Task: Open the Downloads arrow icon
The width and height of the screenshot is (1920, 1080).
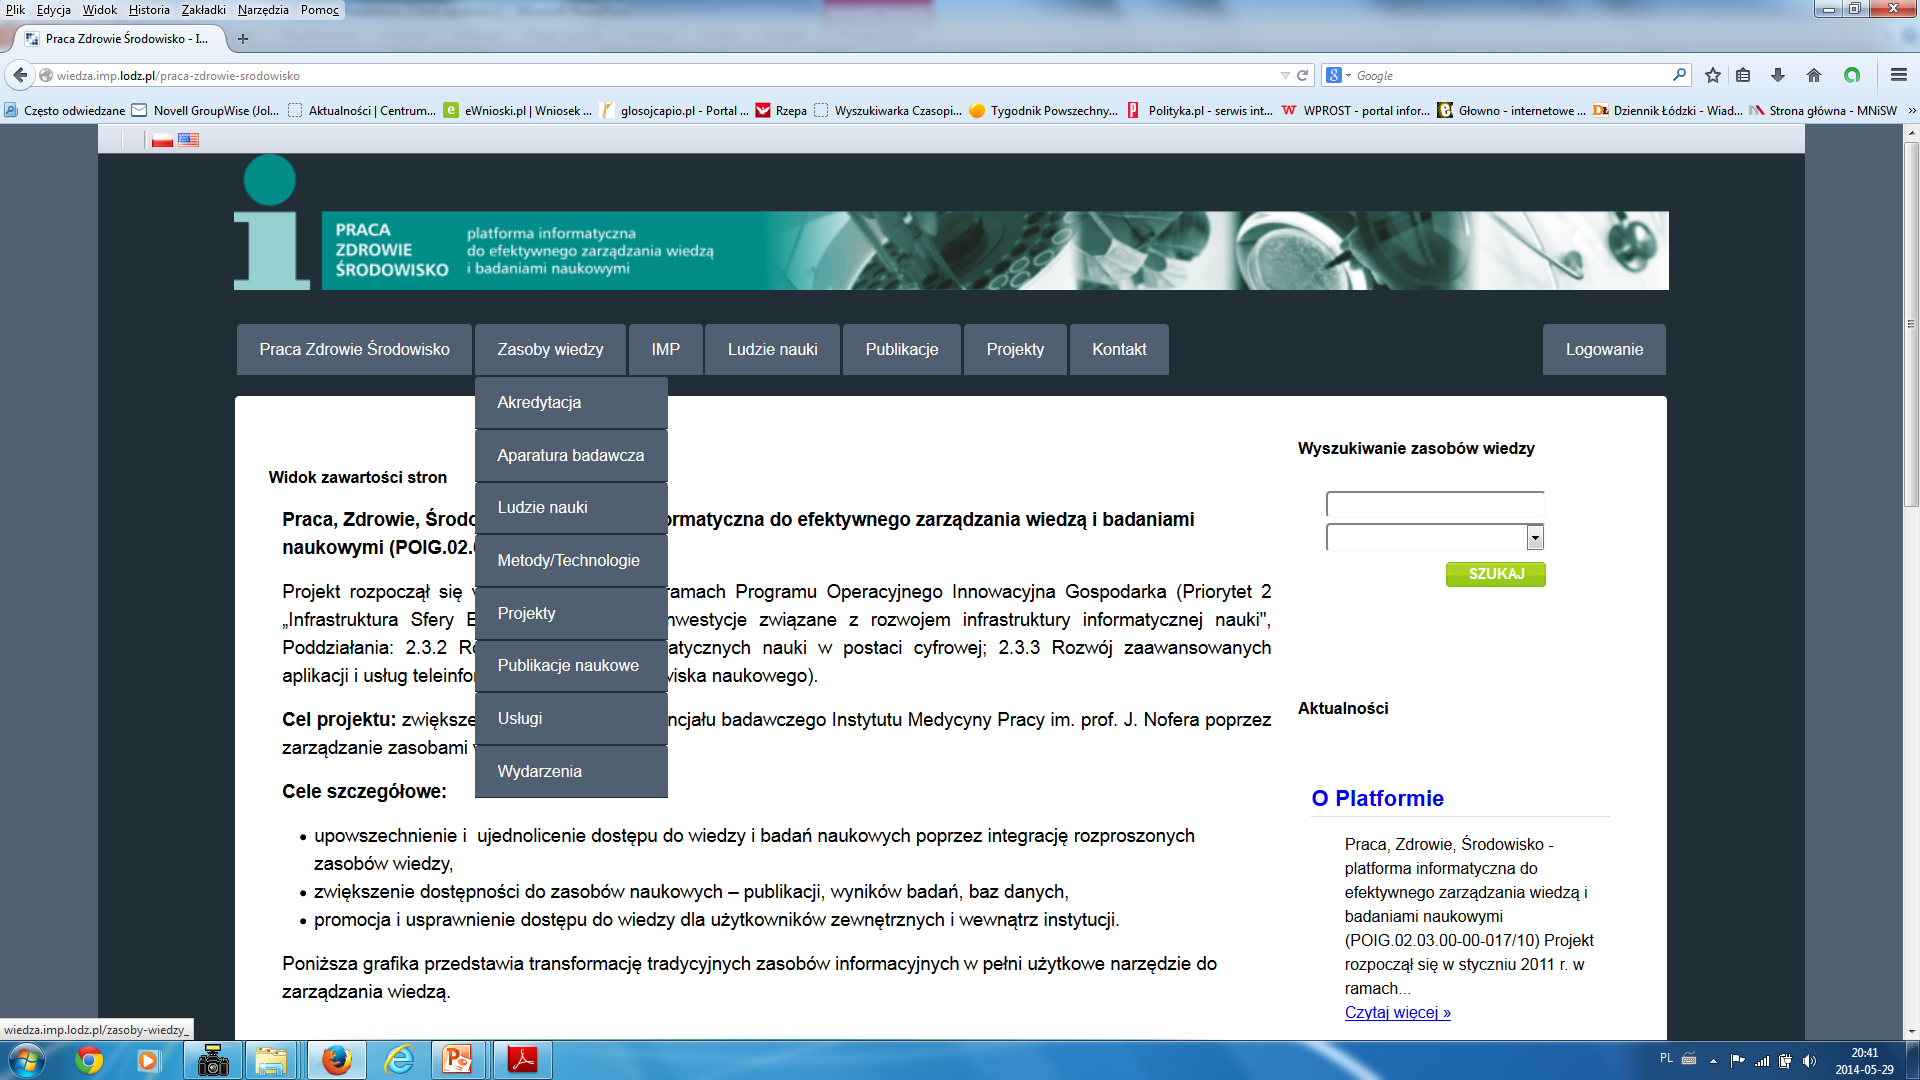Action: 1778,75
